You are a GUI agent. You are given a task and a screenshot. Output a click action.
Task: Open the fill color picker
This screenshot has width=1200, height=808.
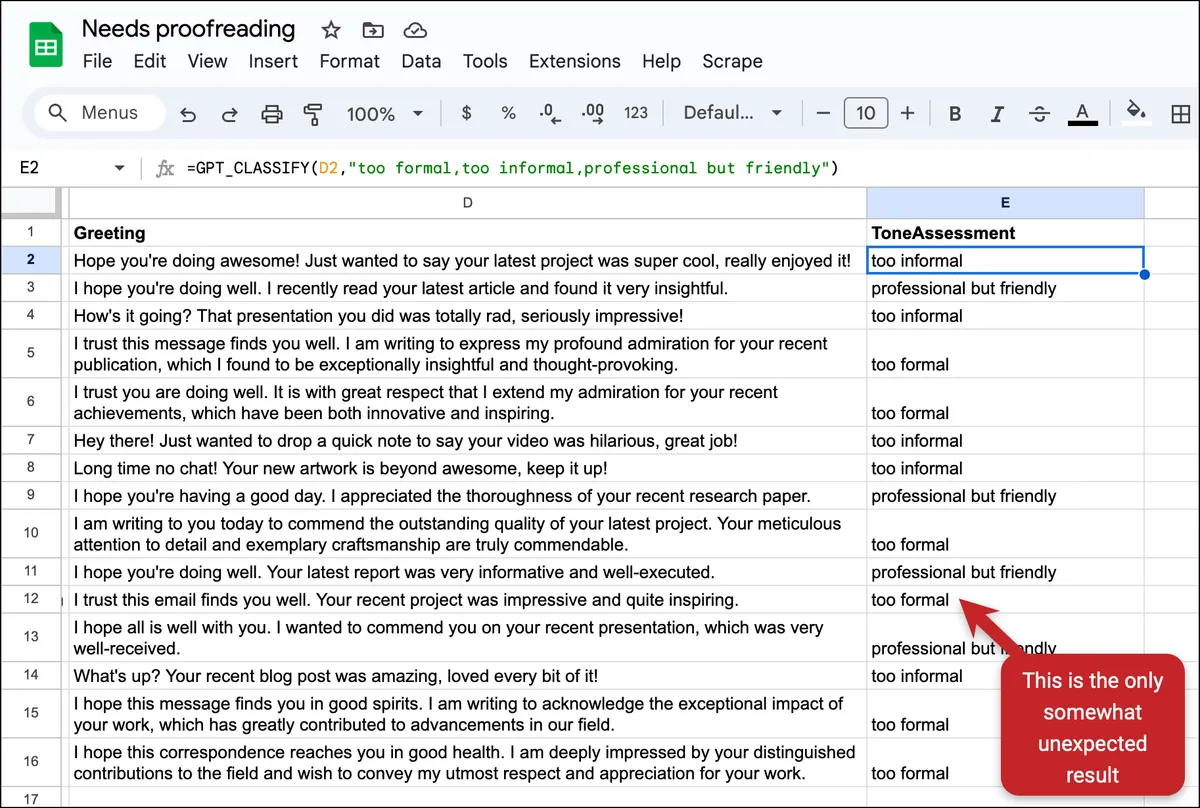[1136, 112]
